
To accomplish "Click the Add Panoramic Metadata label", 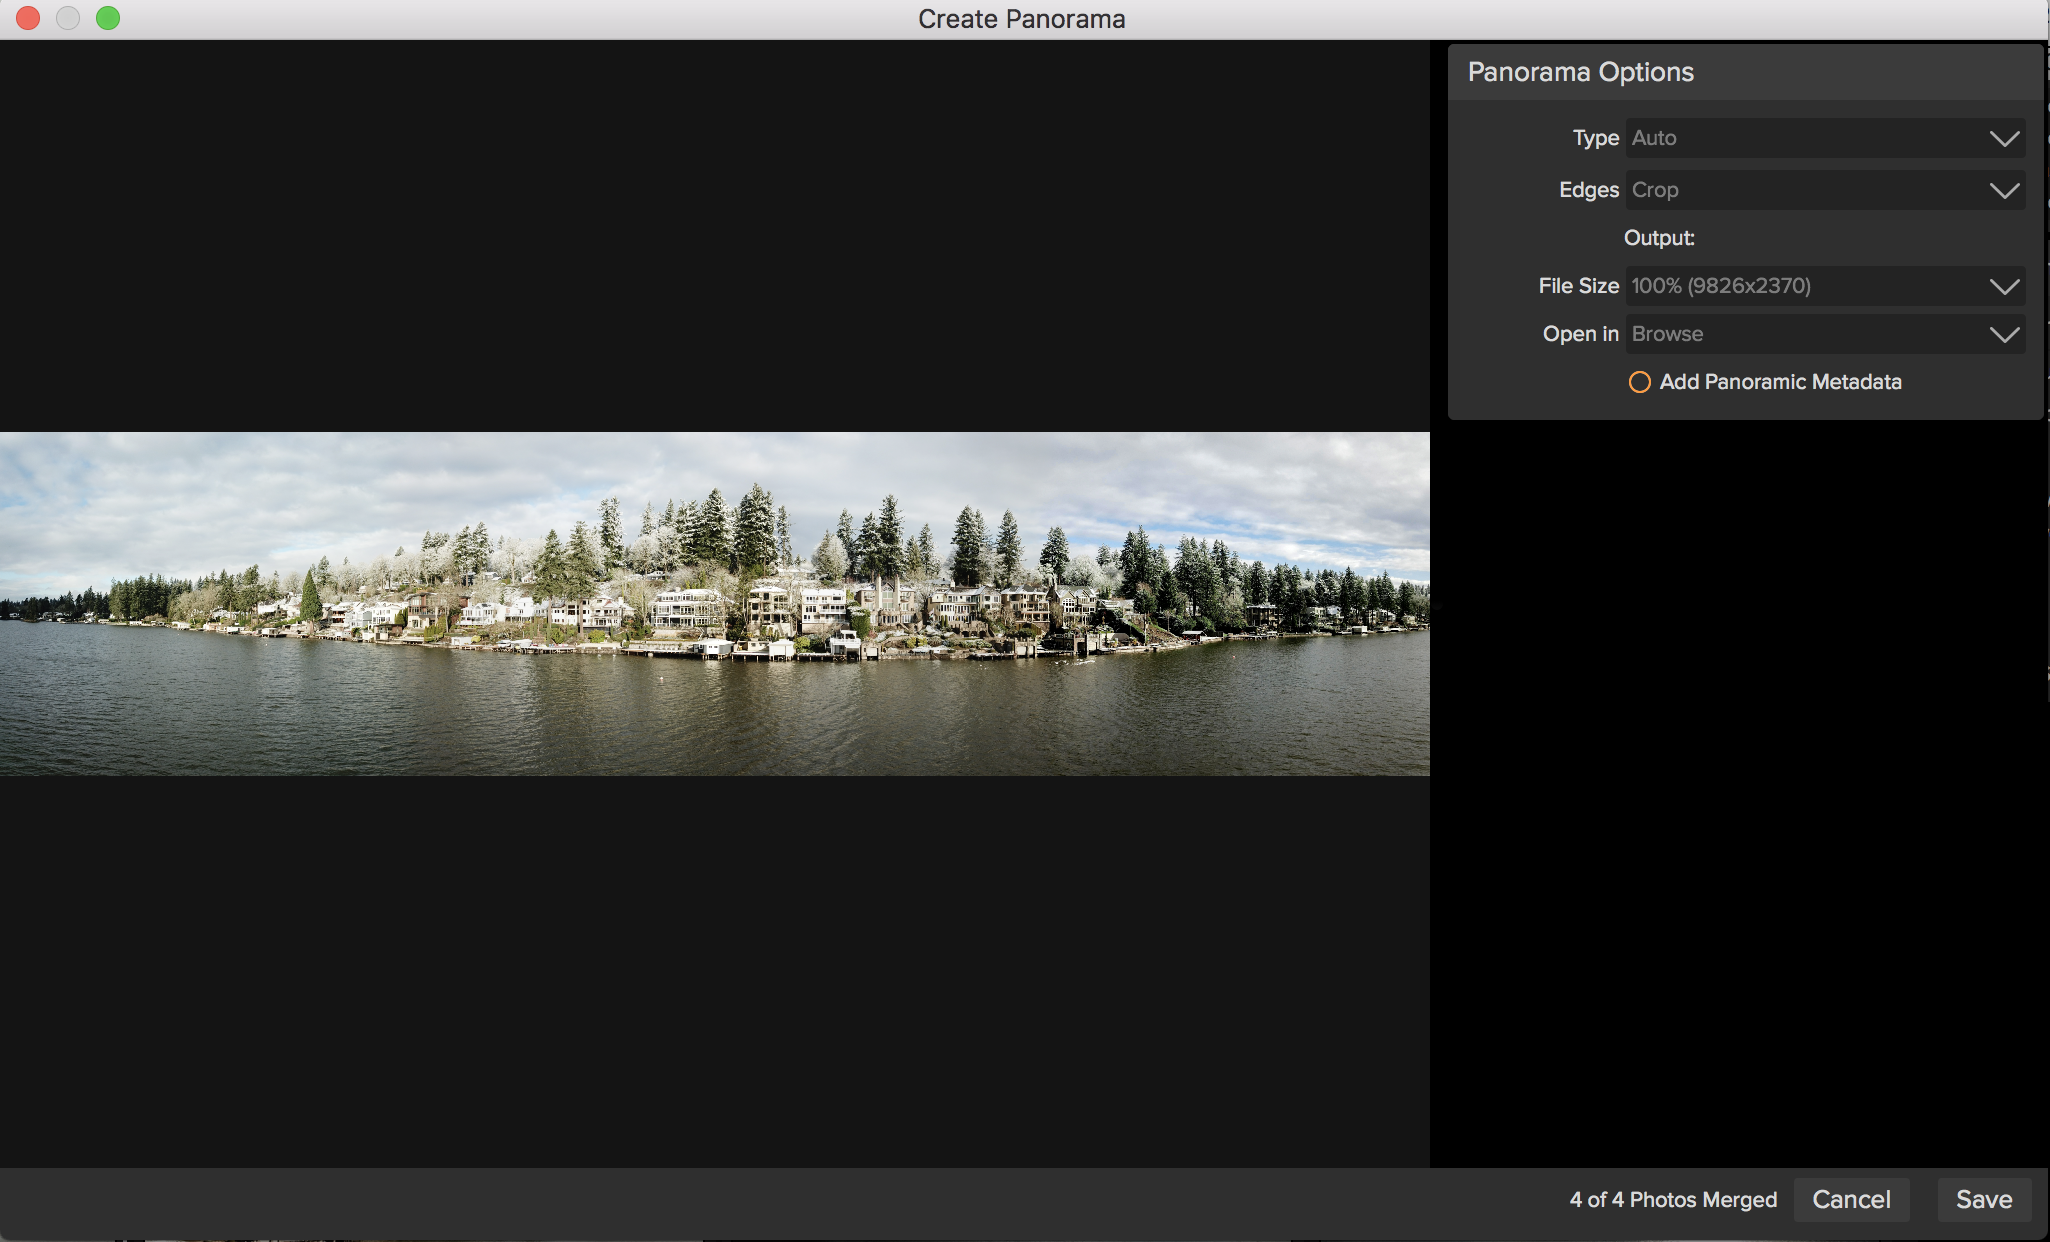I will tap(1780, 382).
